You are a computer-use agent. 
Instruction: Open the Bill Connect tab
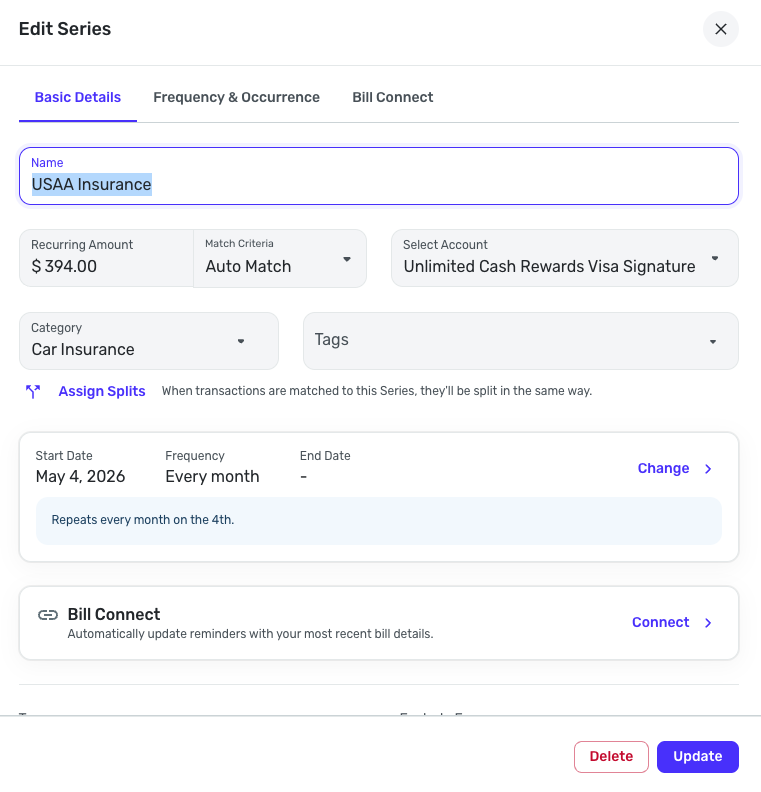(x=393, y=98)
